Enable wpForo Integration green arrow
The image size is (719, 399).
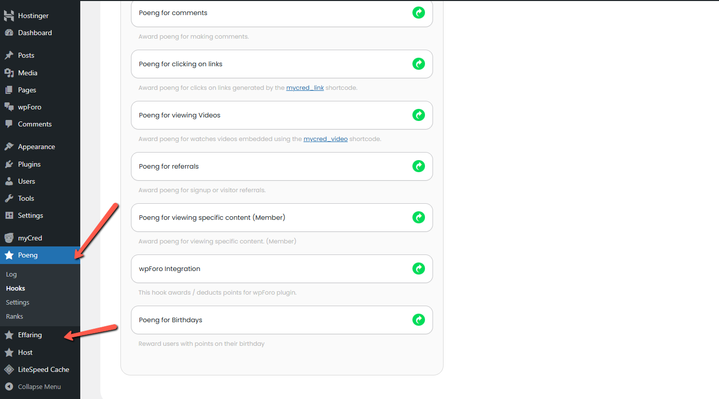click(x=418, y=268)
